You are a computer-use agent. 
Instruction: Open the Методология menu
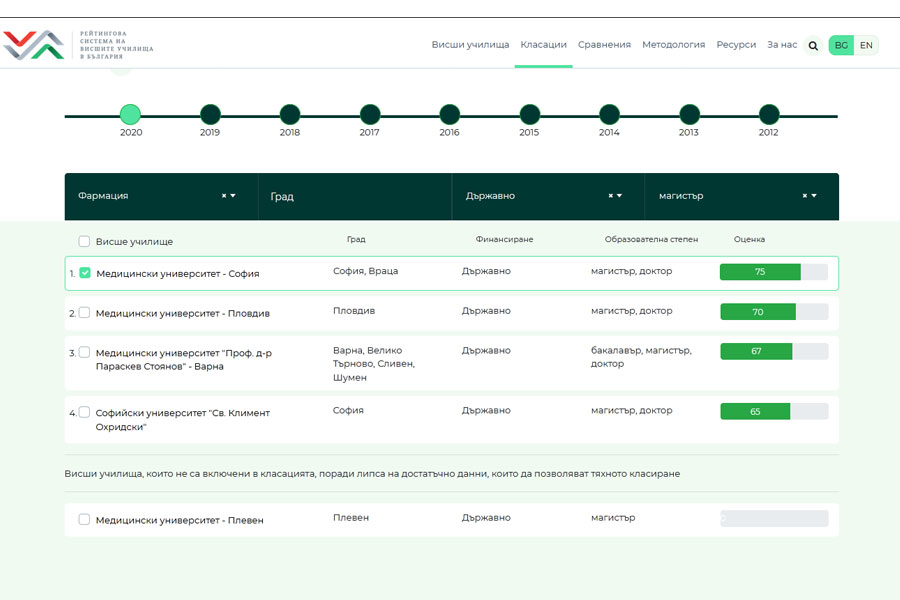point(673,45)
